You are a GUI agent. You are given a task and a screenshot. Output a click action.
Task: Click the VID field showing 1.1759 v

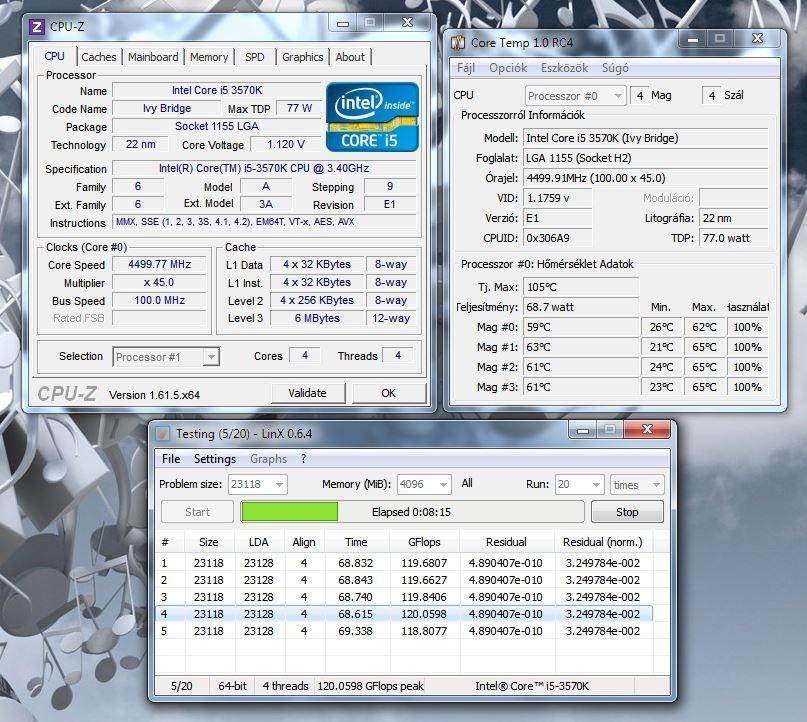558,198
